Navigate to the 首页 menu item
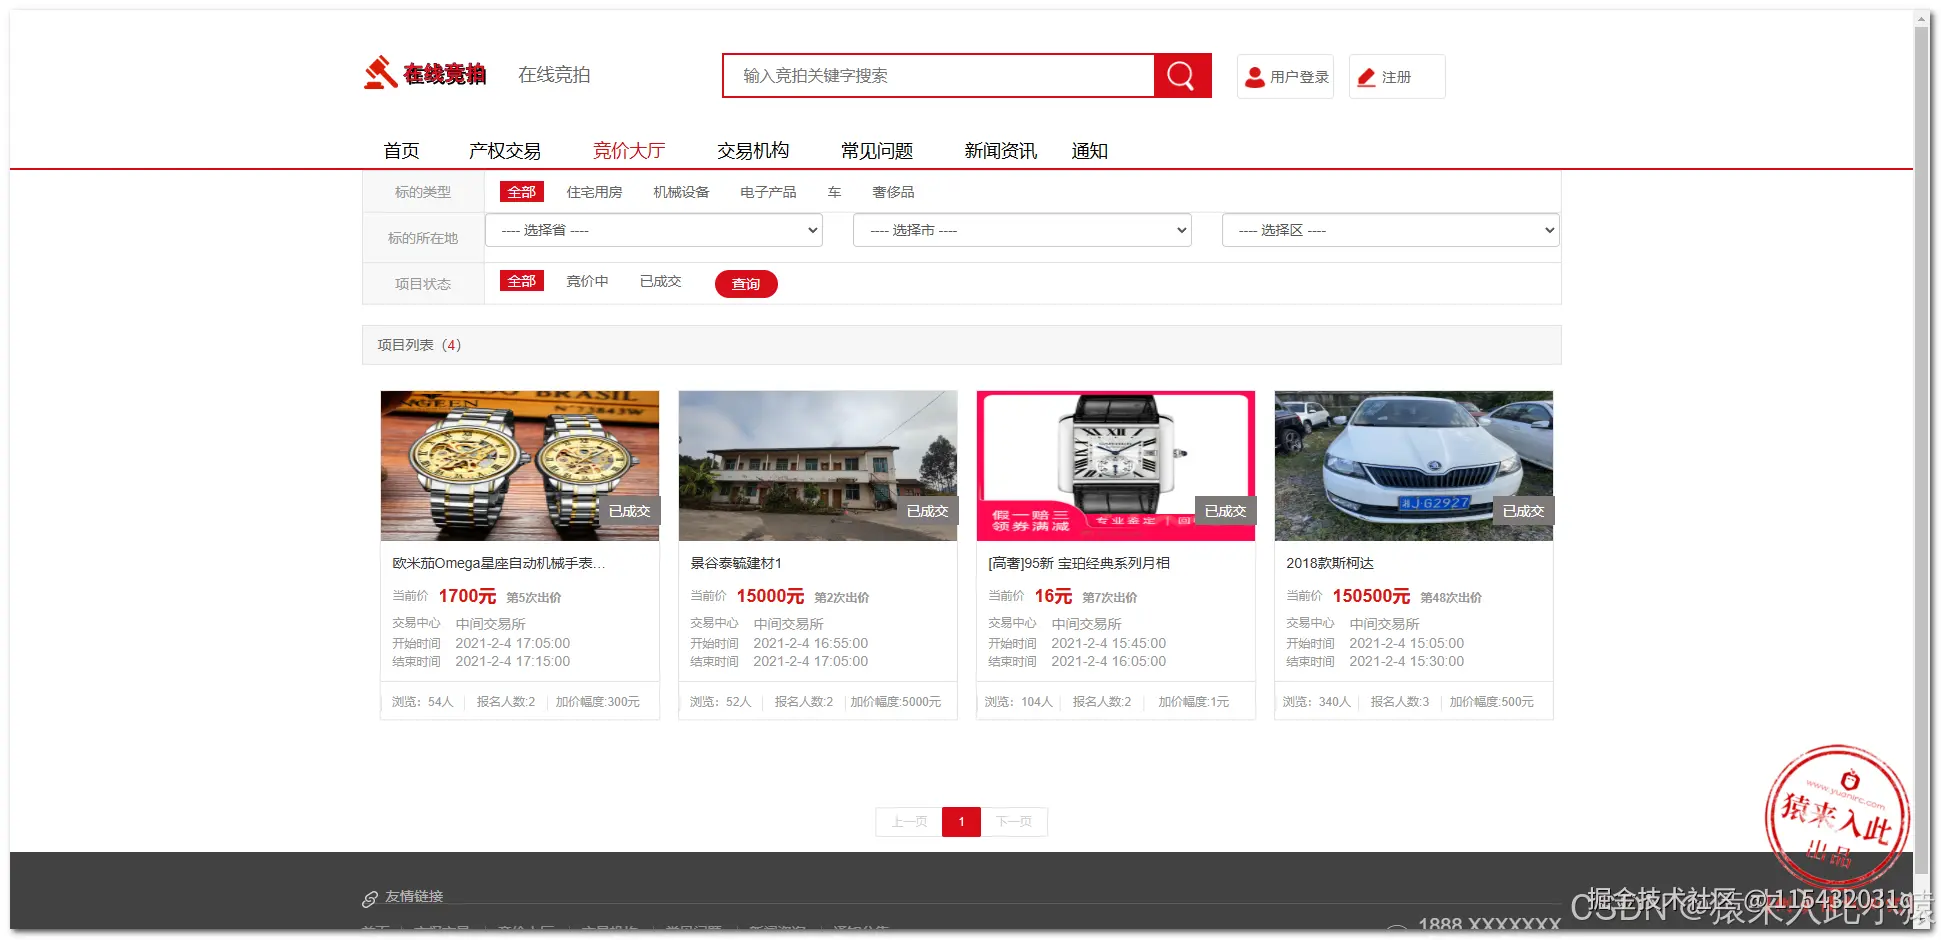Viewport: 1941px width, 940px height. coord(400,150)
